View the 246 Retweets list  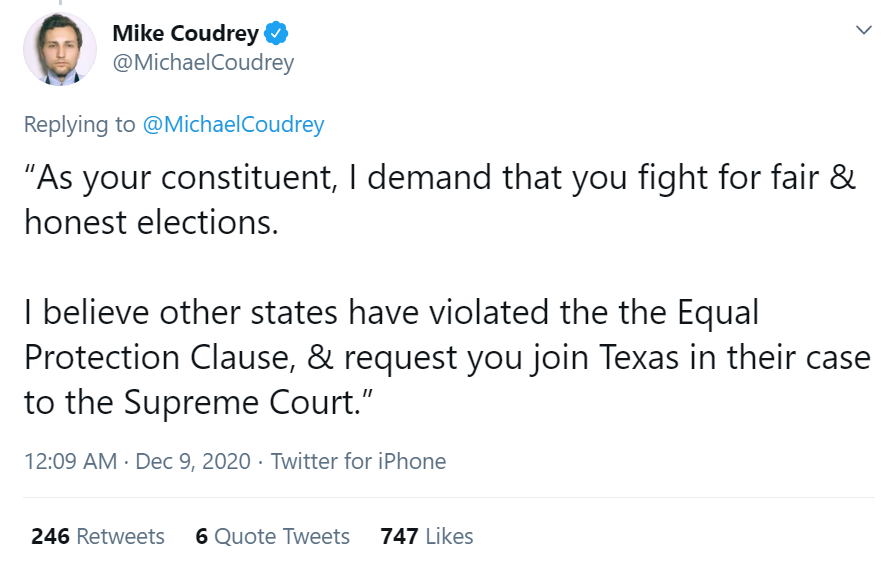tap(98, 536)
